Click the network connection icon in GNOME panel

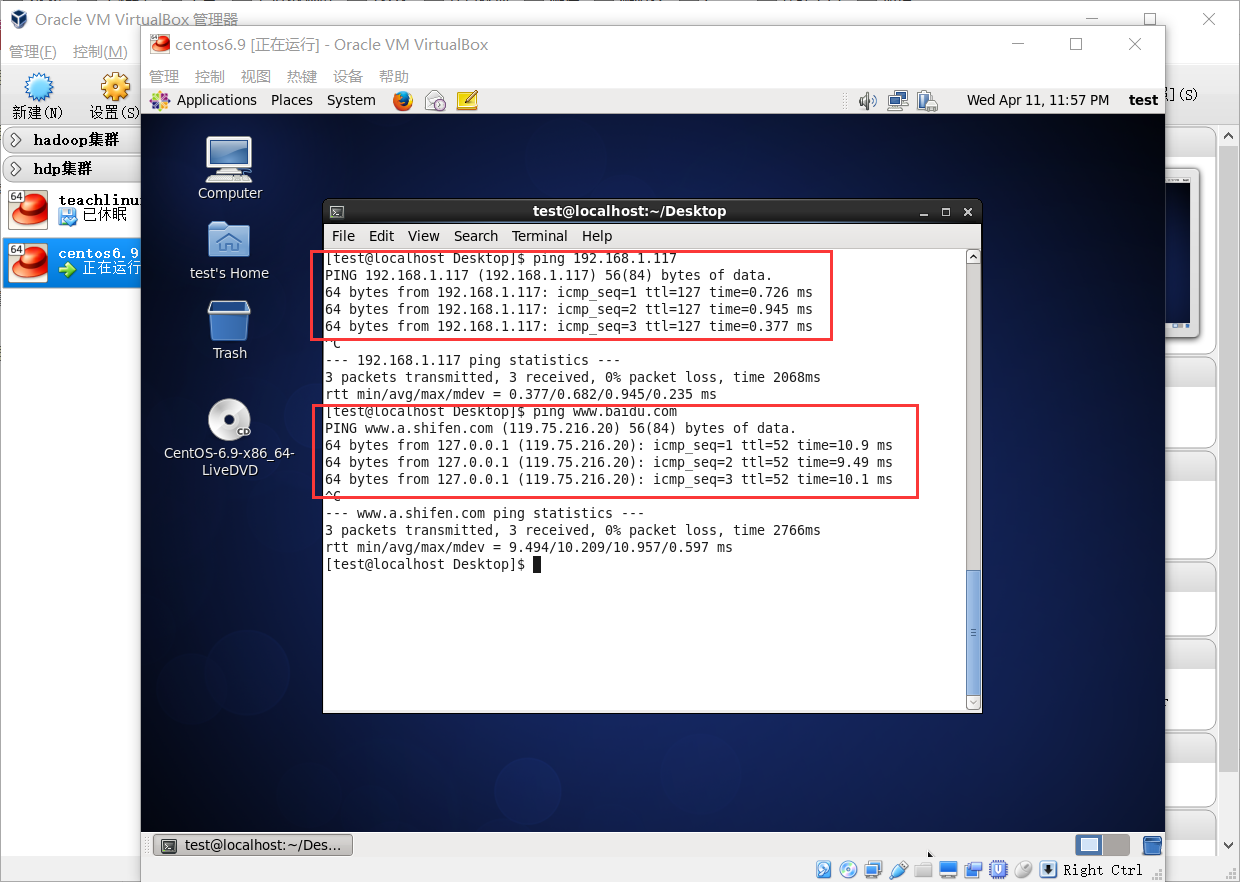(x=897, y=100)
